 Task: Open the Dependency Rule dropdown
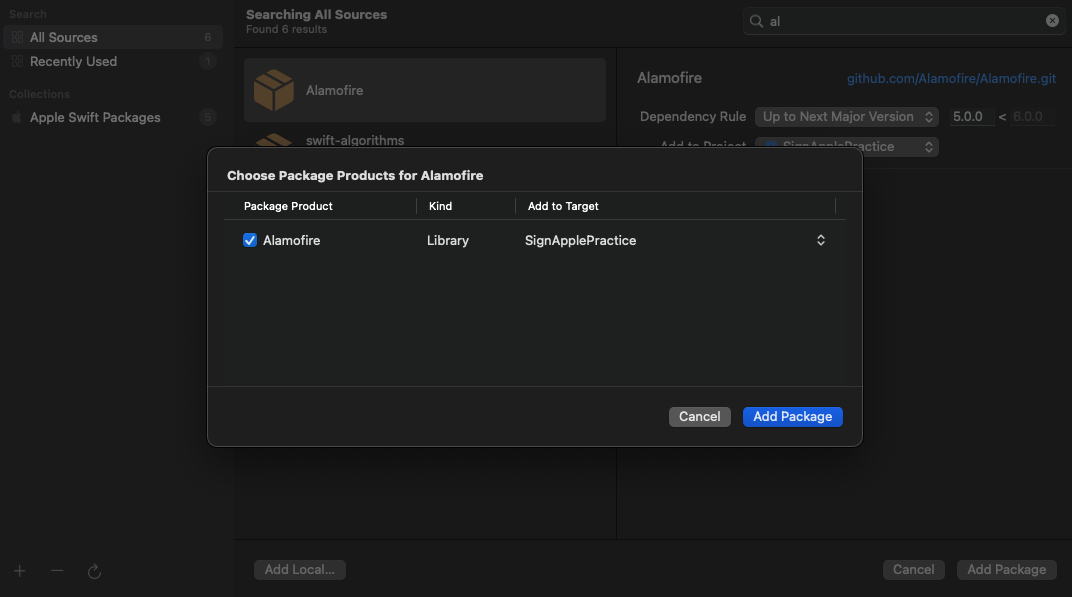pos(846,116)
